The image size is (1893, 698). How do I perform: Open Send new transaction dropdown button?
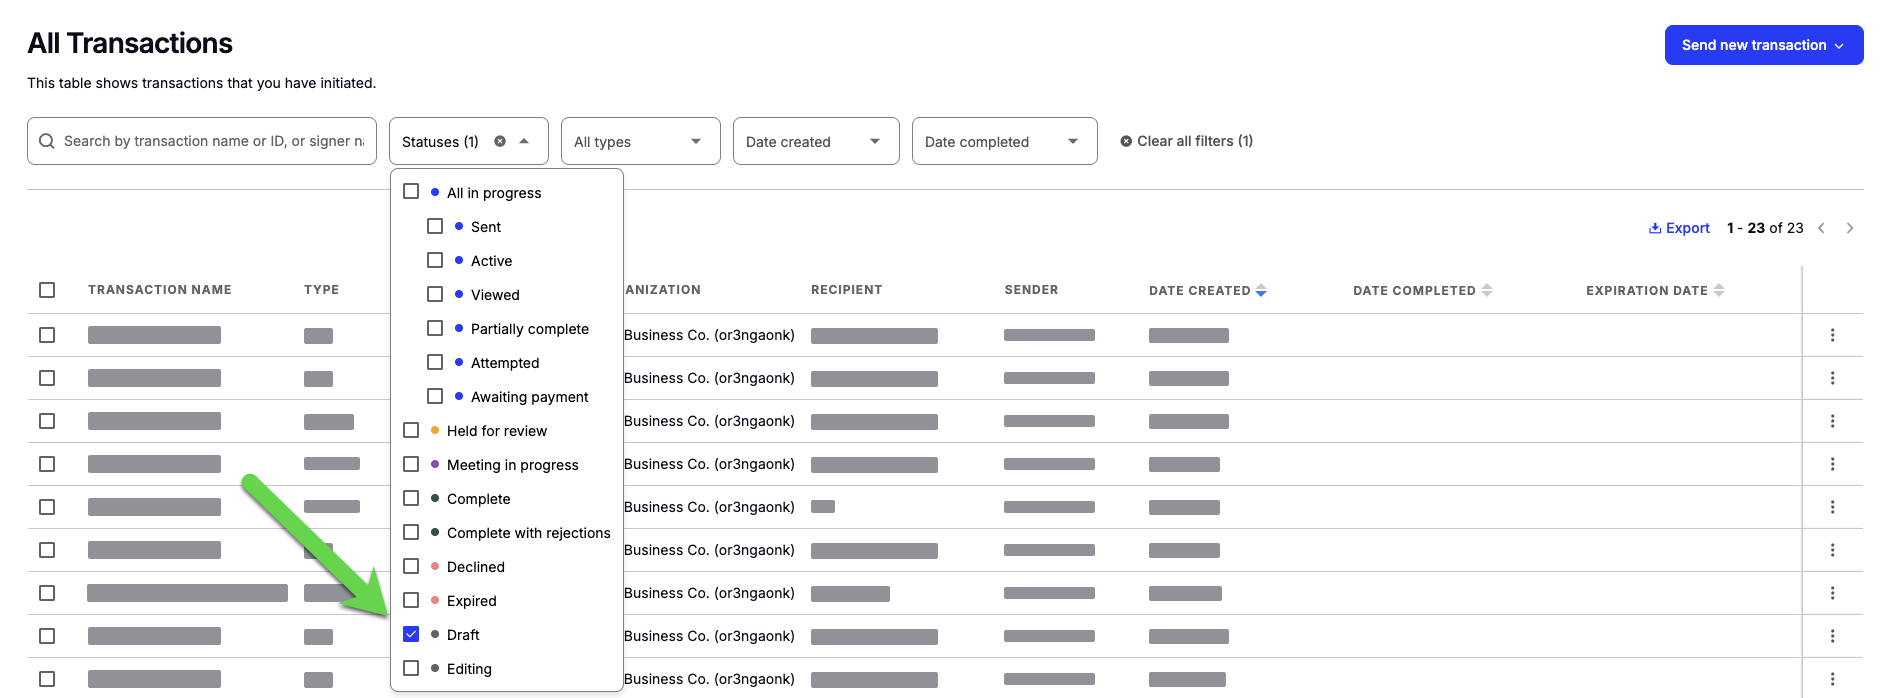point(1764,45)
